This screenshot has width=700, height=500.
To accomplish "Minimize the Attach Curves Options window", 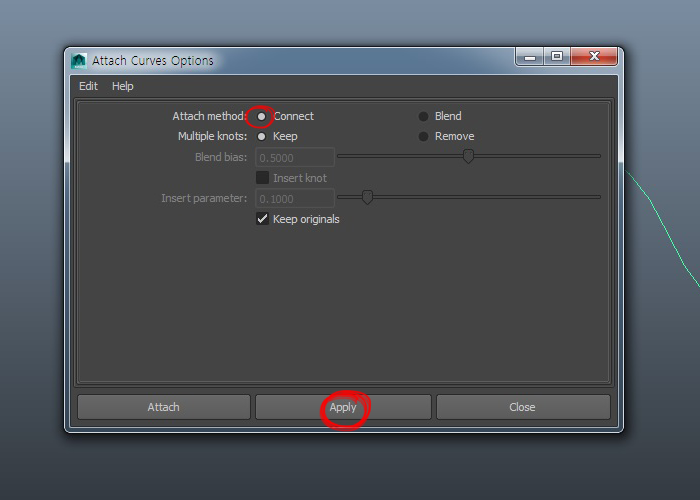I will (x=529, y=57).
